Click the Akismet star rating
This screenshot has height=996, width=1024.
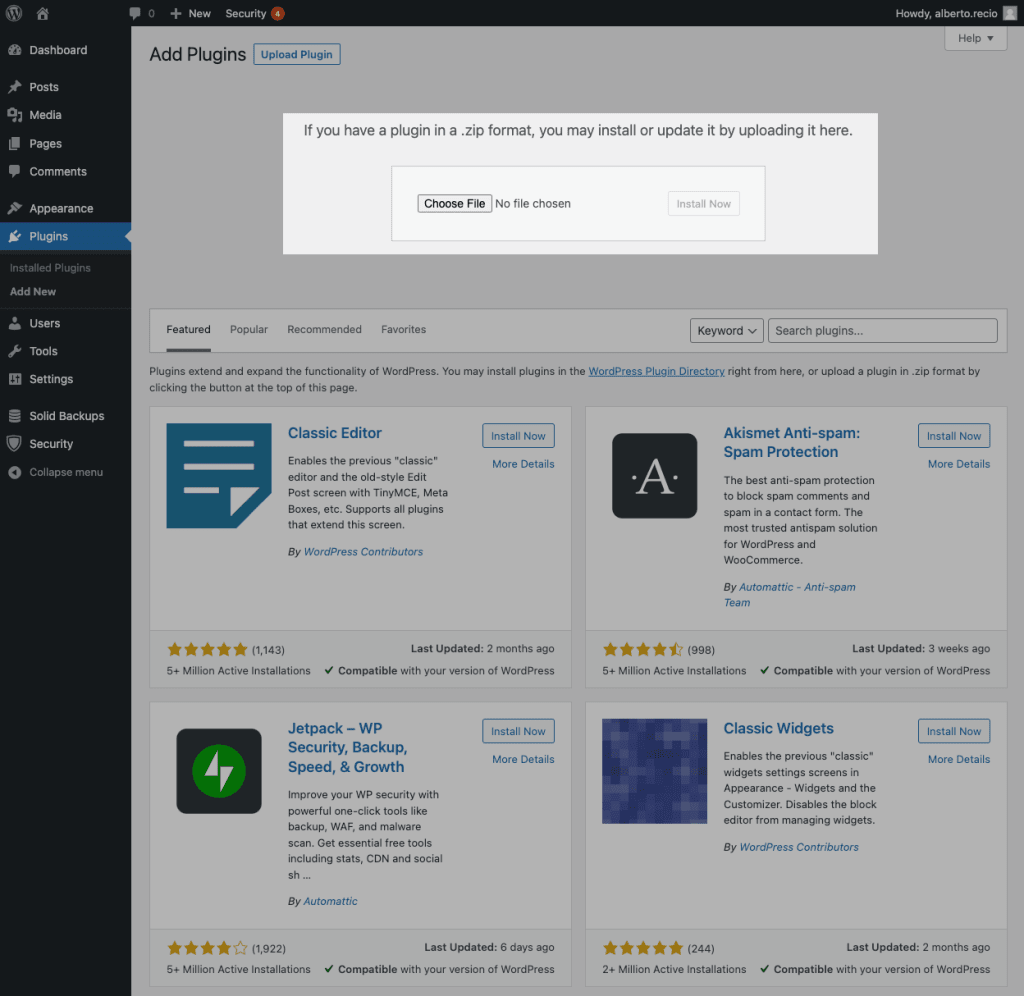pyautogui.click(x=643, y=649)
